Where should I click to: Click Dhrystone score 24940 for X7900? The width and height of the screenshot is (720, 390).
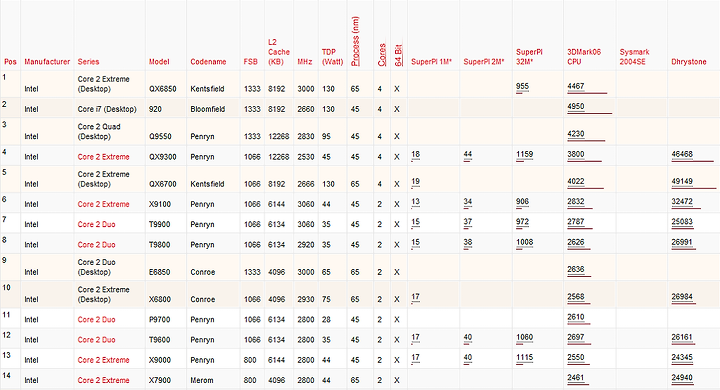tap(682, 377)
